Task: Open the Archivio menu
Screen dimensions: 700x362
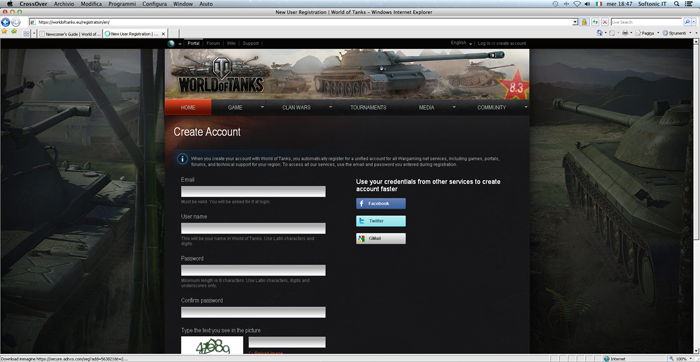Action: click(64, 4)
